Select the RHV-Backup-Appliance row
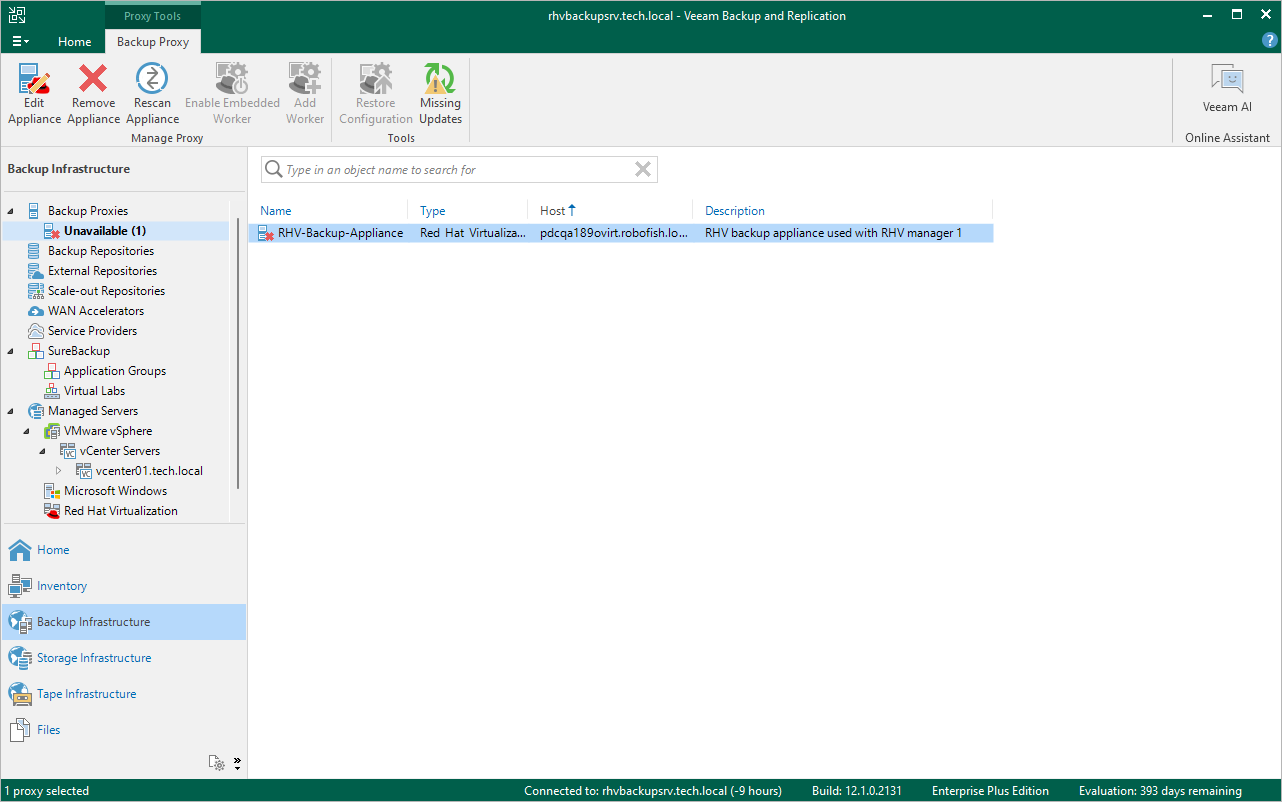The height and width of the screenshot is (802, 1282). pyautogui.click(x=621, y=233)
